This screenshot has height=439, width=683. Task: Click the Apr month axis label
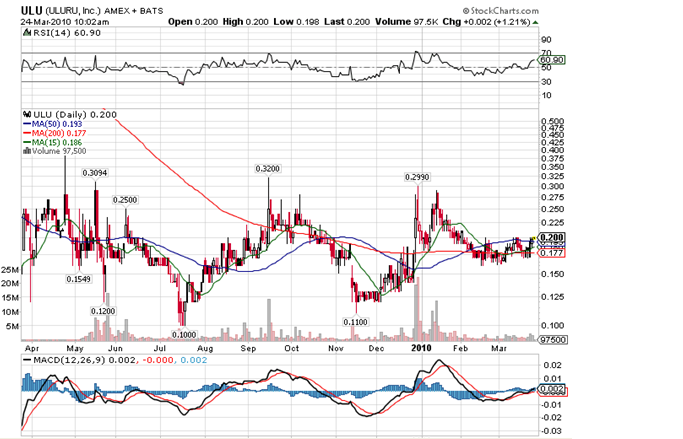pyautogui.click(x=32, y=348)
